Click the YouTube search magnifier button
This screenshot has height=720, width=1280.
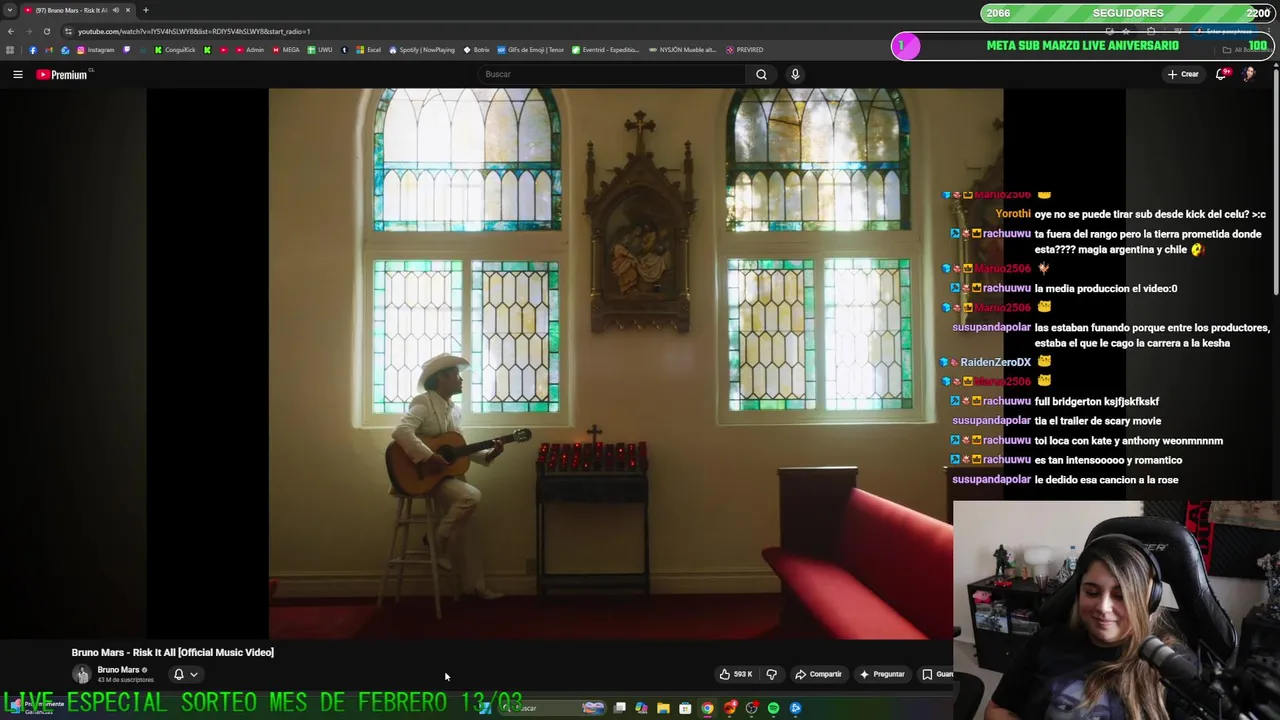point(761,74)
